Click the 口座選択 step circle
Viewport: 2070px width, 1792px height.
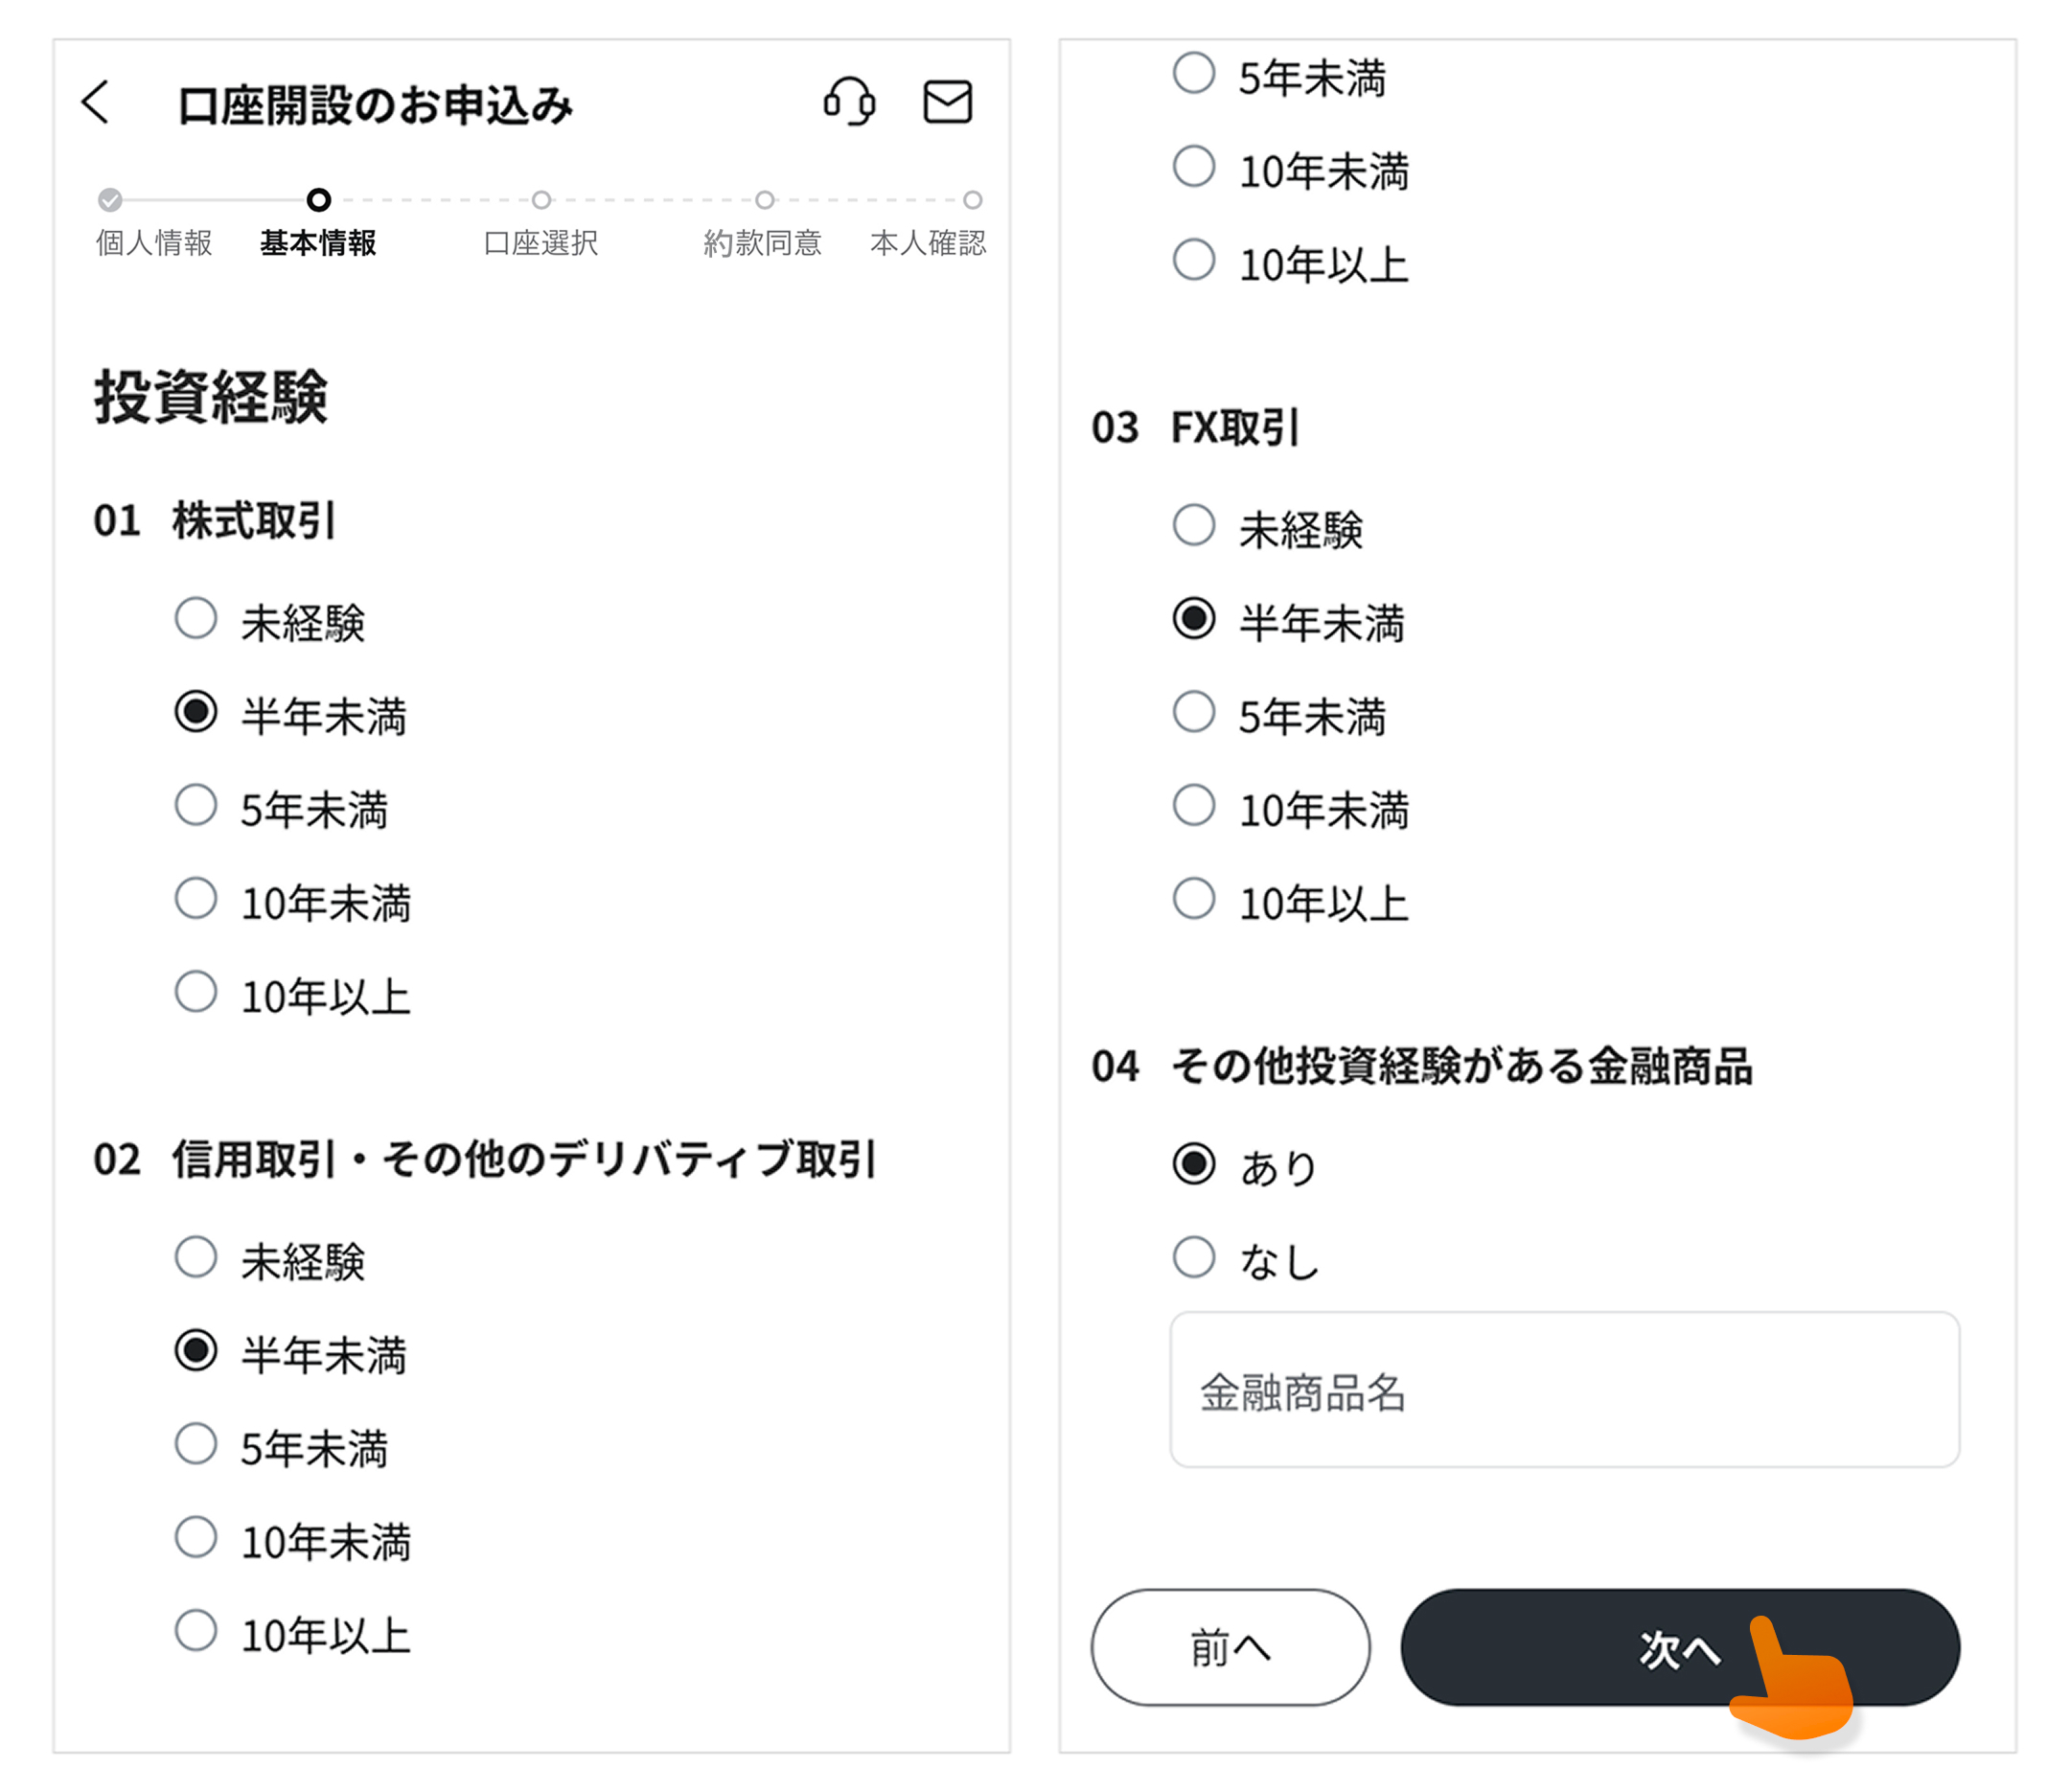541,200
